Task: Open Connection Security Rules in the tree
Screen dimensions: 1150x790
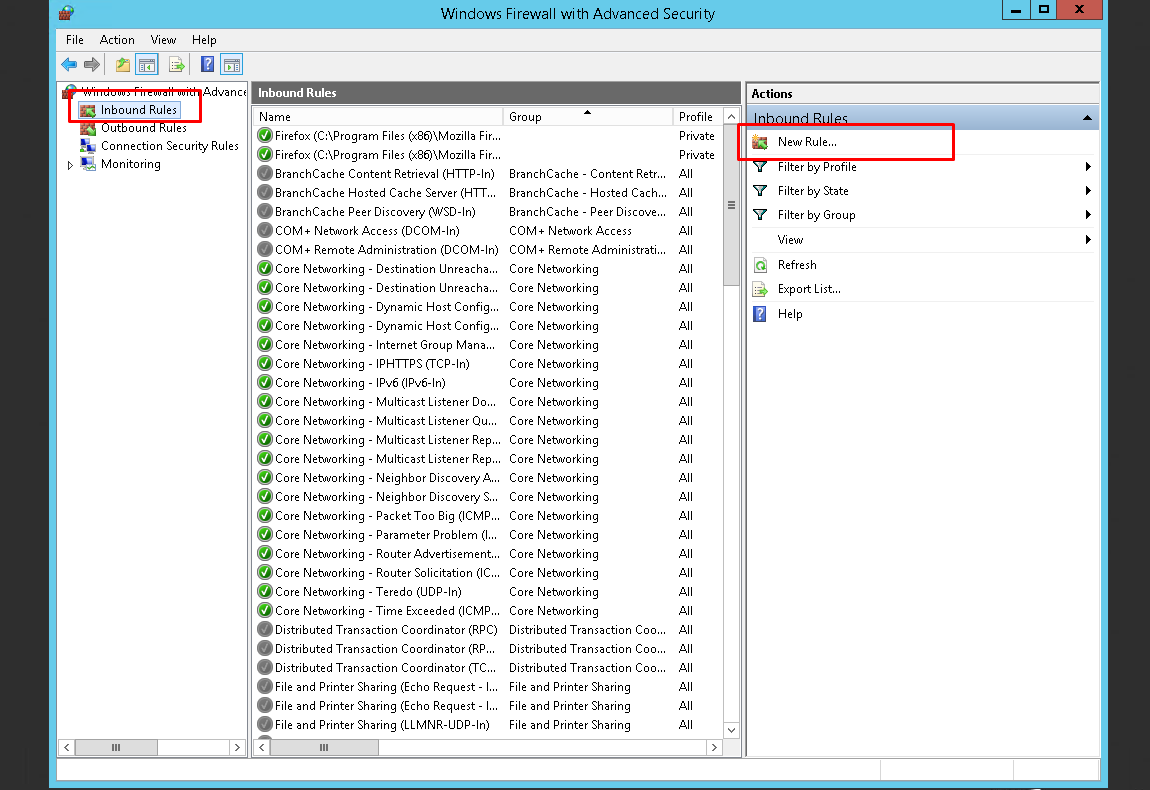Action: [x=169, y=146]
